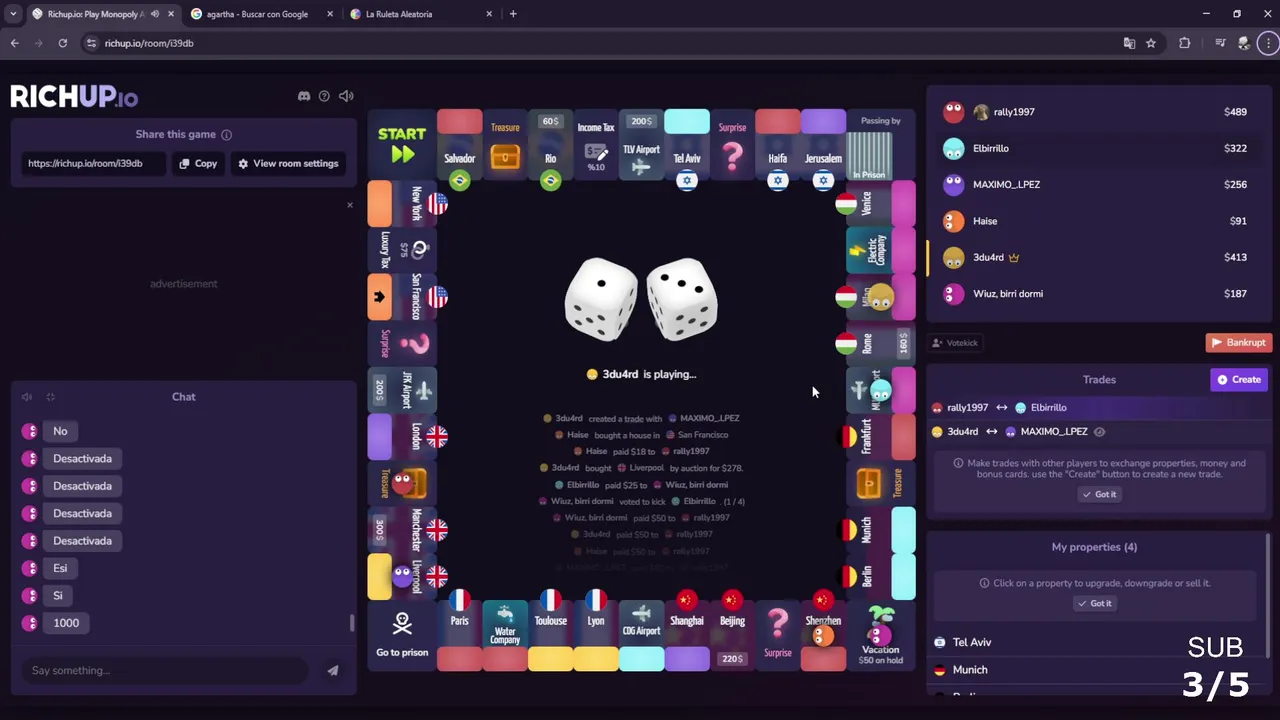Create a new trade
This screenshot has width=1280, height=720.
click(1238, 380)
